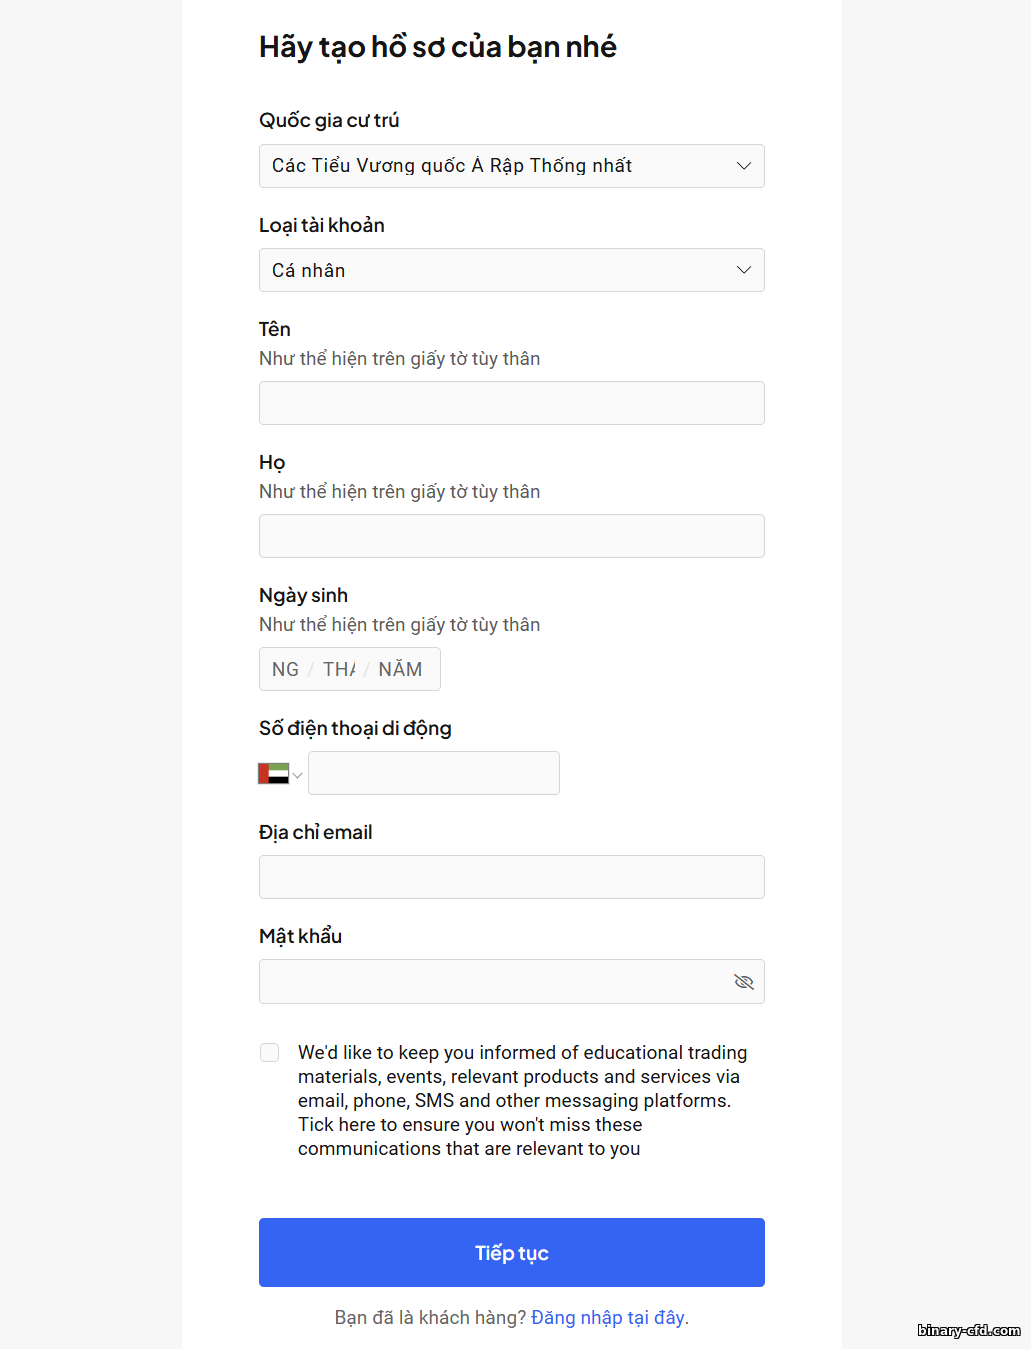Click the UAE flag icon

pos(273,773)
